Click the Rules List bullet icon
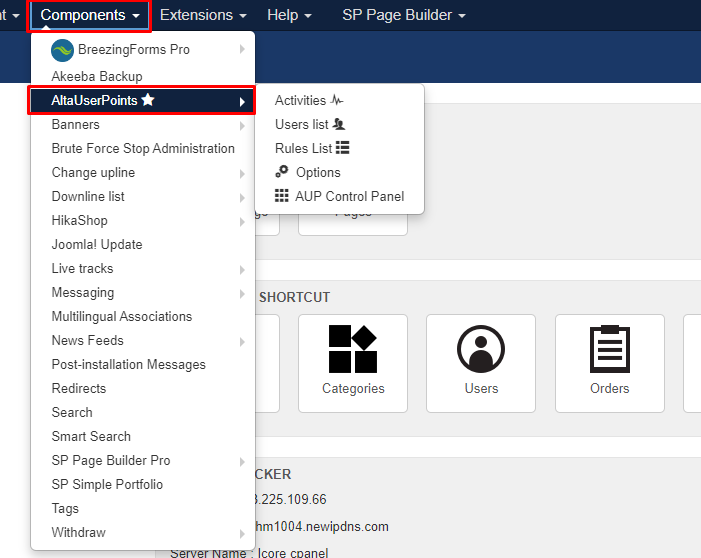Screen dimensions: 701x558 342,148
